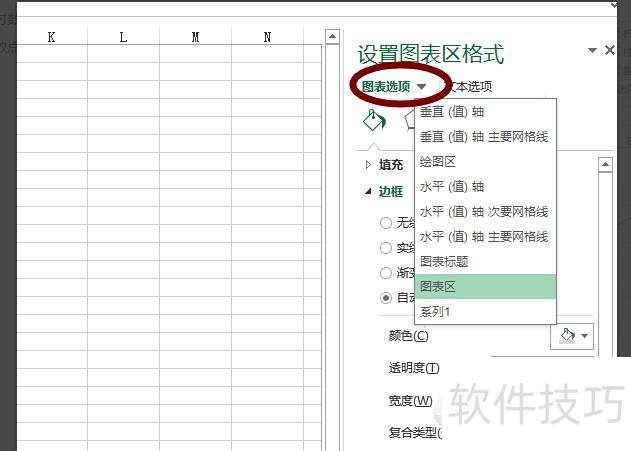Click the 透明度(T) label
Screen dimensions: 631x451
coord(414,368)
